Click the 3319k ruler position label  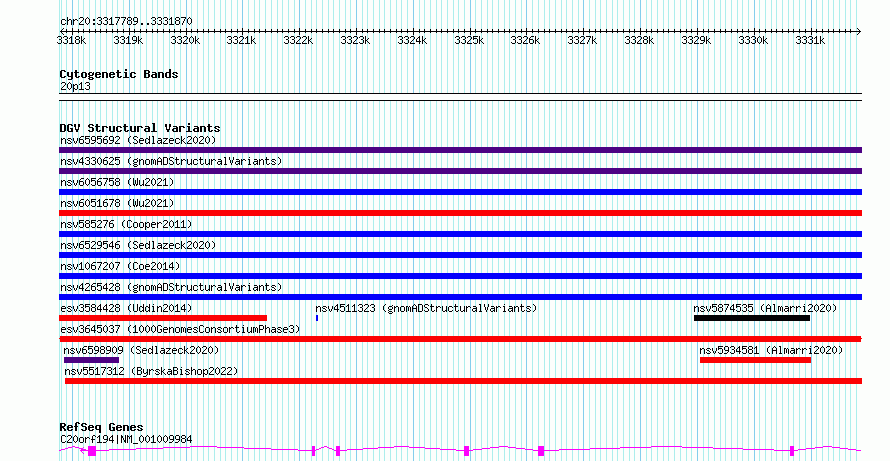[128, 40]
